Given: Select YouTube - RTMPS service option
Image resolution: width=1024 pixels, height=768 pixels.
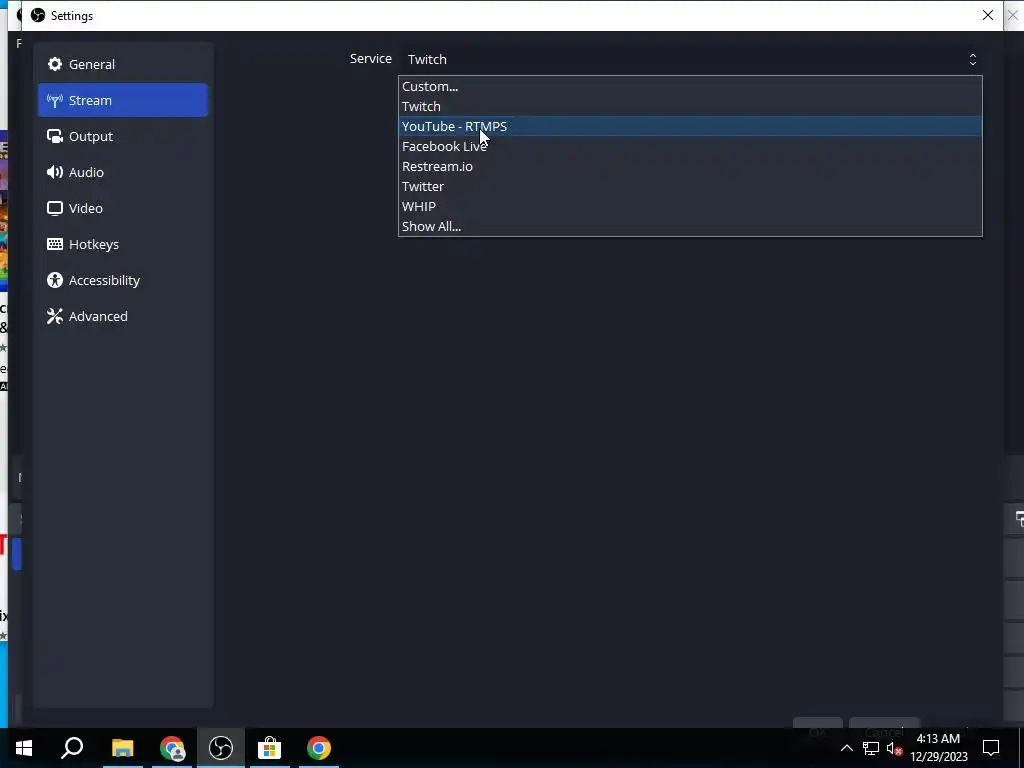Looking at the screenshot, I should pyautogui.click(x=690, y=126).
